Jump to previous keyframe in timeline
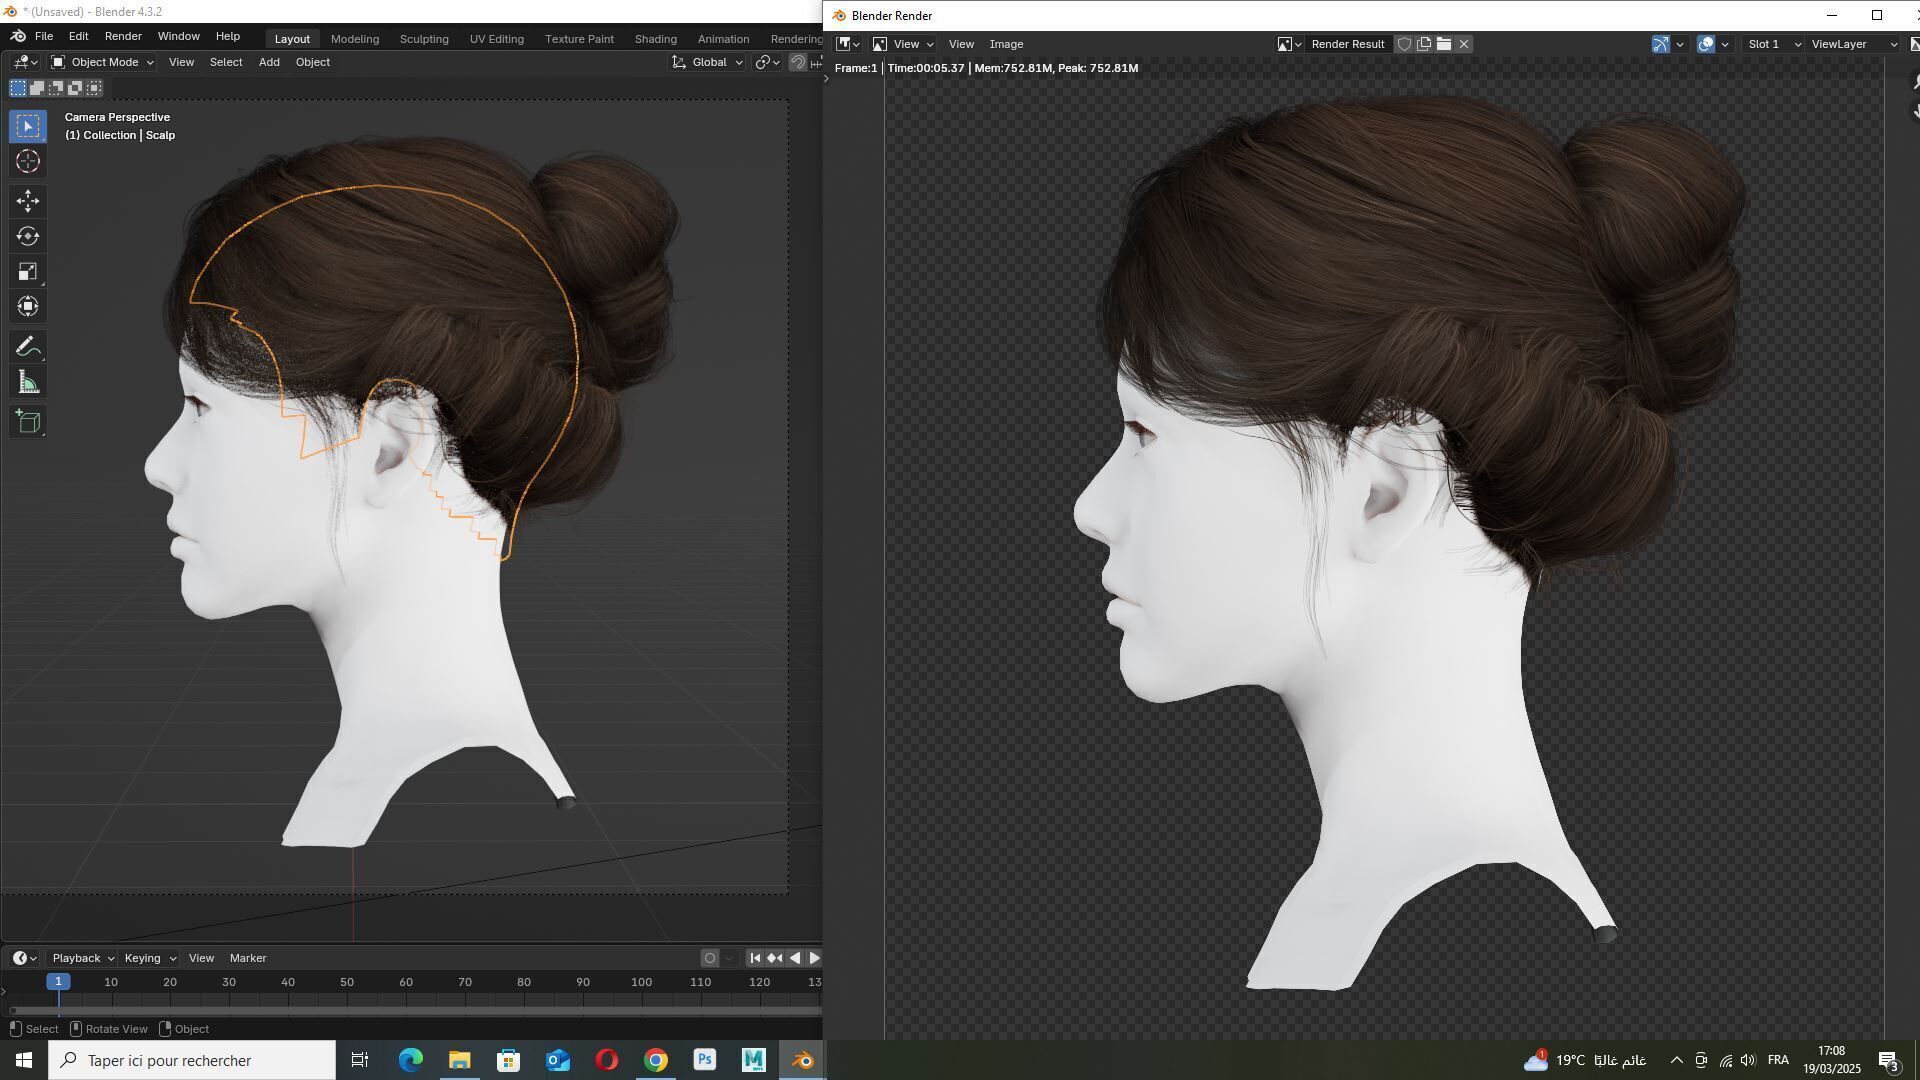The width and height of the screenshot is (1920, 1080). tap(775, 958)
